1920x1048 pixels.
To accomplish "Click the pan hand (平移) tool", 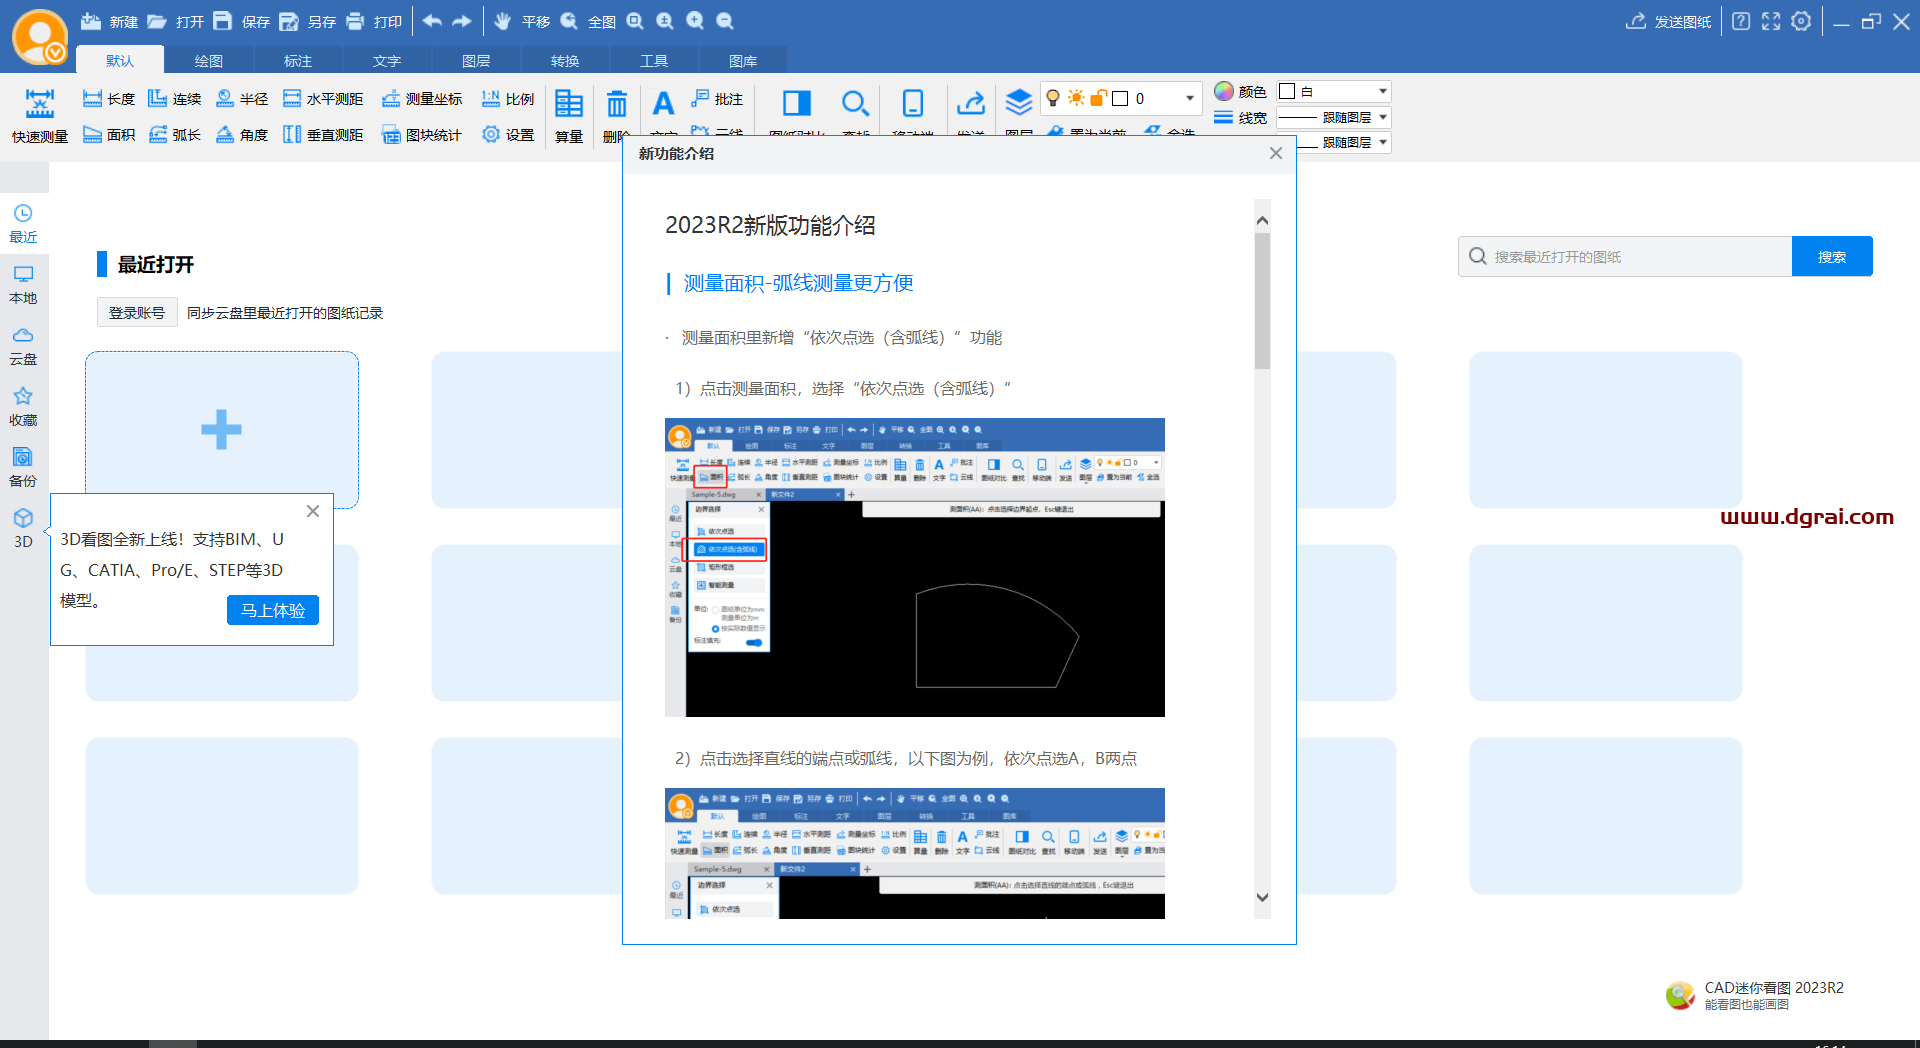I will point(522,21).
